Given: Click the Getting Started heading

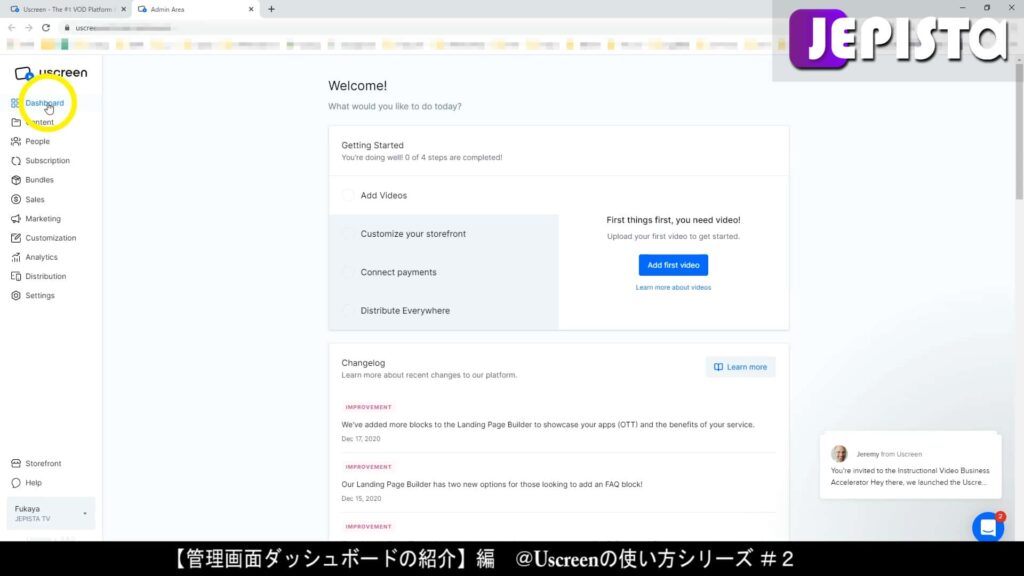Looking at the screenshot, I should tap(372, 146).
